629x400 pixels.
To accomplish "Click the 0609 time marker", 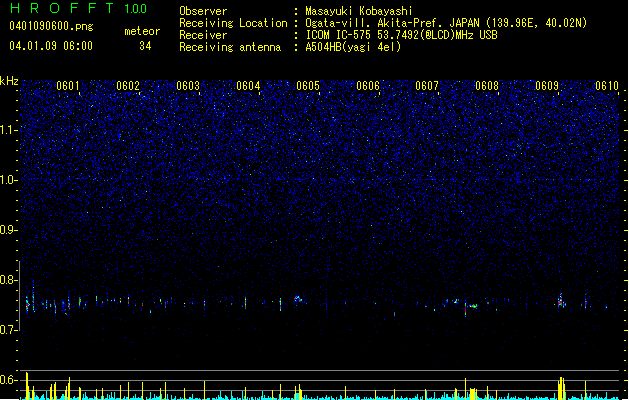I will [x=547, y=86].
